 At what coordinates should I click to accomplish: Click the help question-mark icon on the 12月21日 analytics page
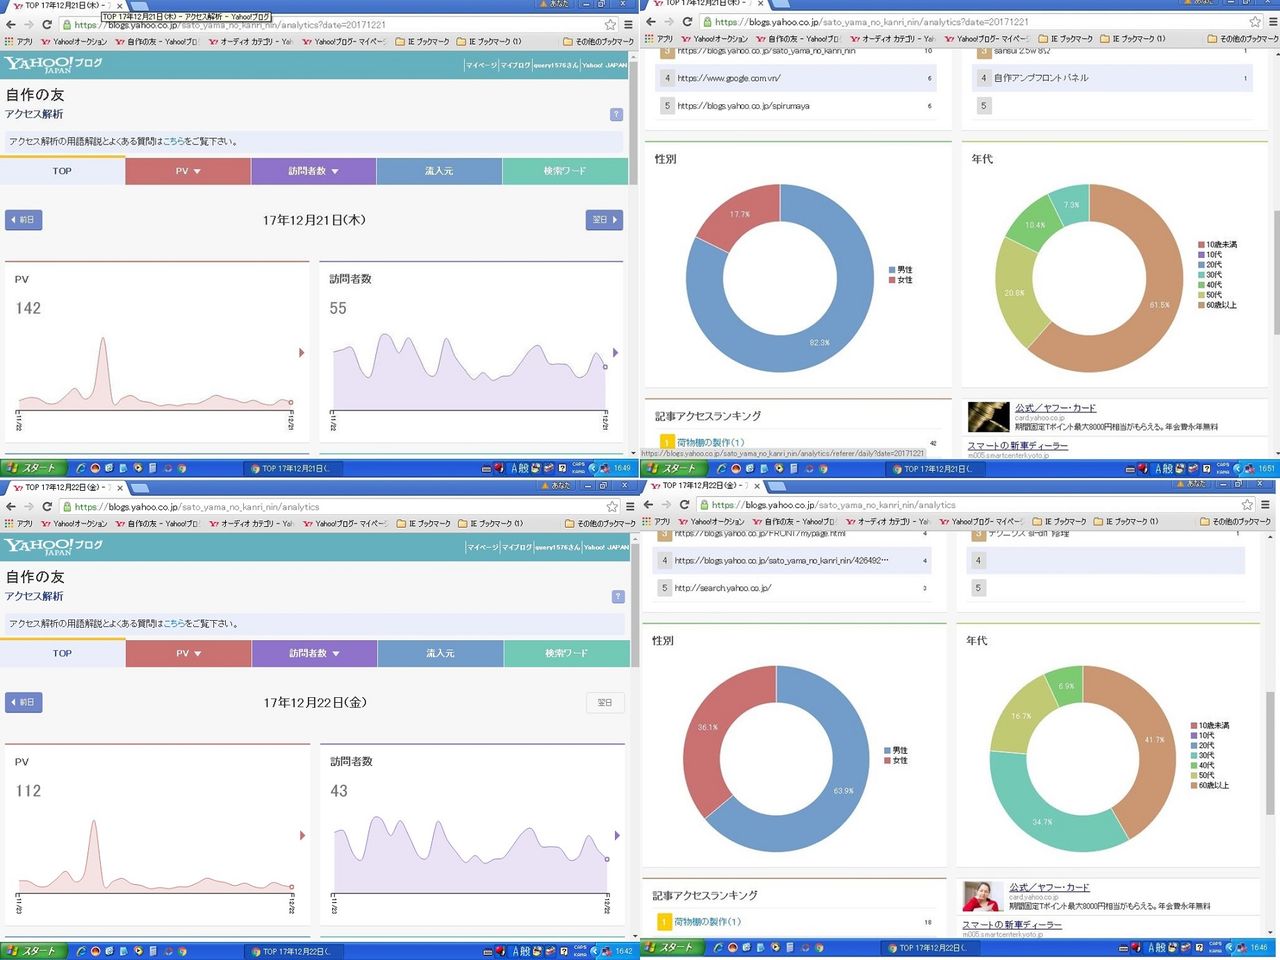(616, 114)
